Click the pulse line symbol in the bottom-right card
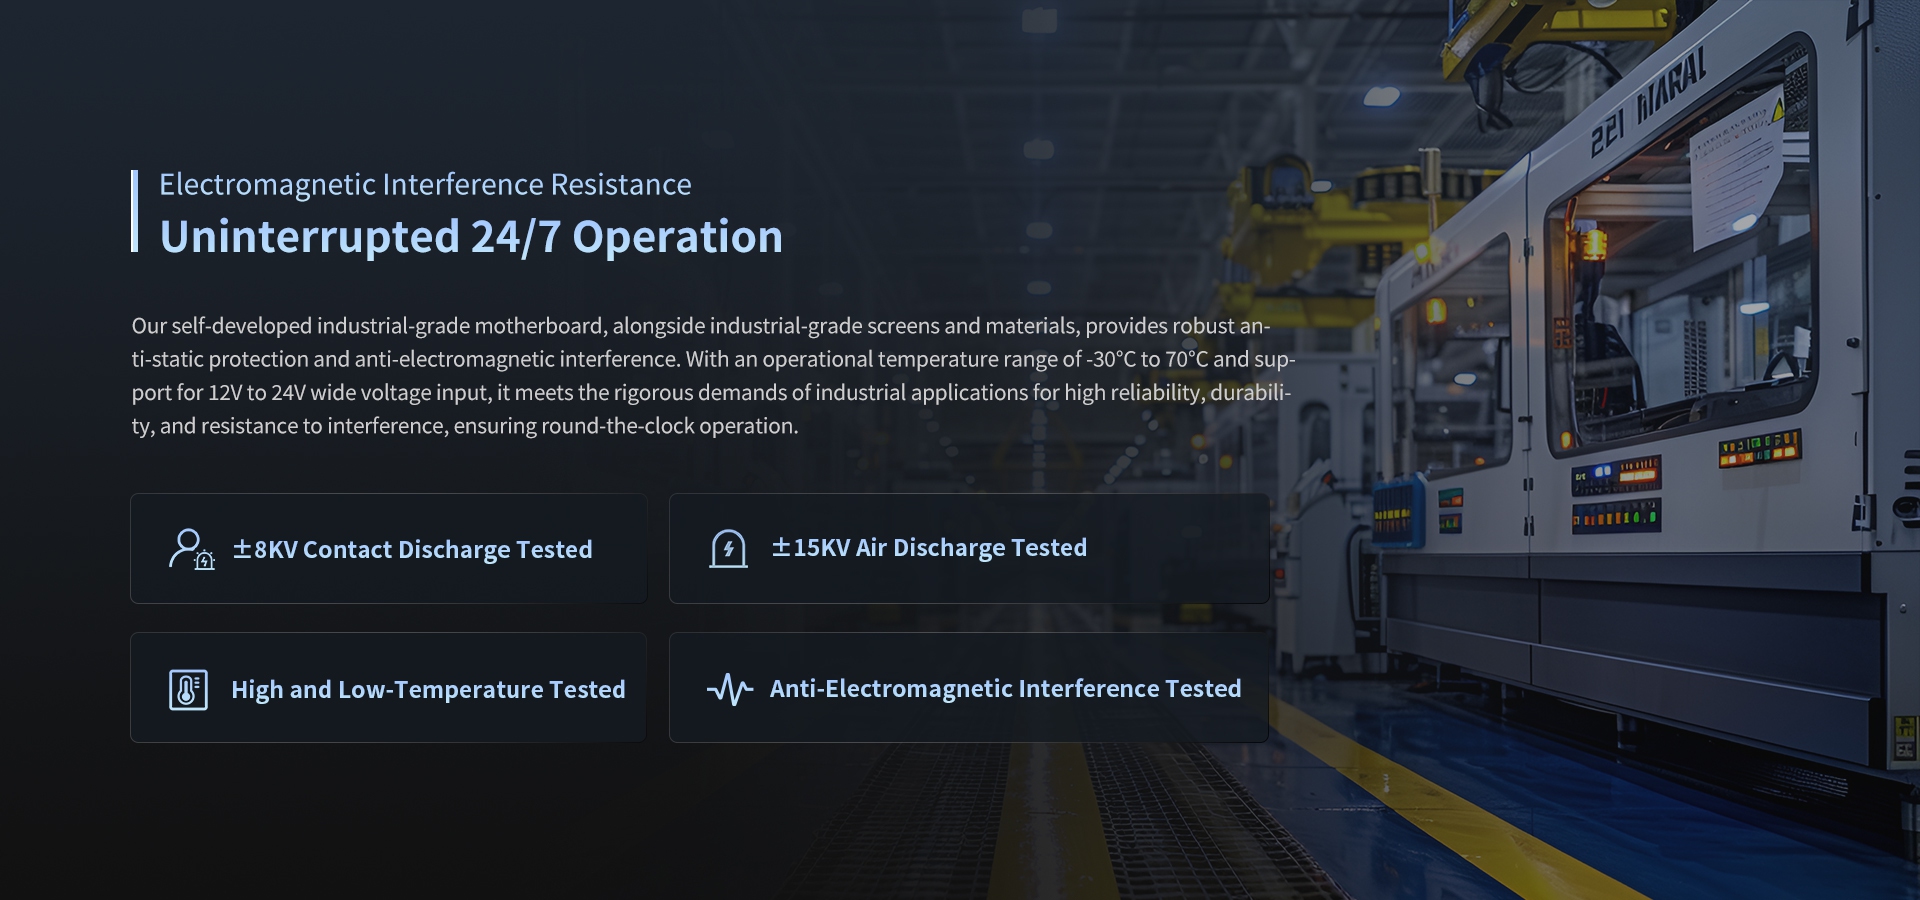1920x900 pixels. (x=729, y=688)
